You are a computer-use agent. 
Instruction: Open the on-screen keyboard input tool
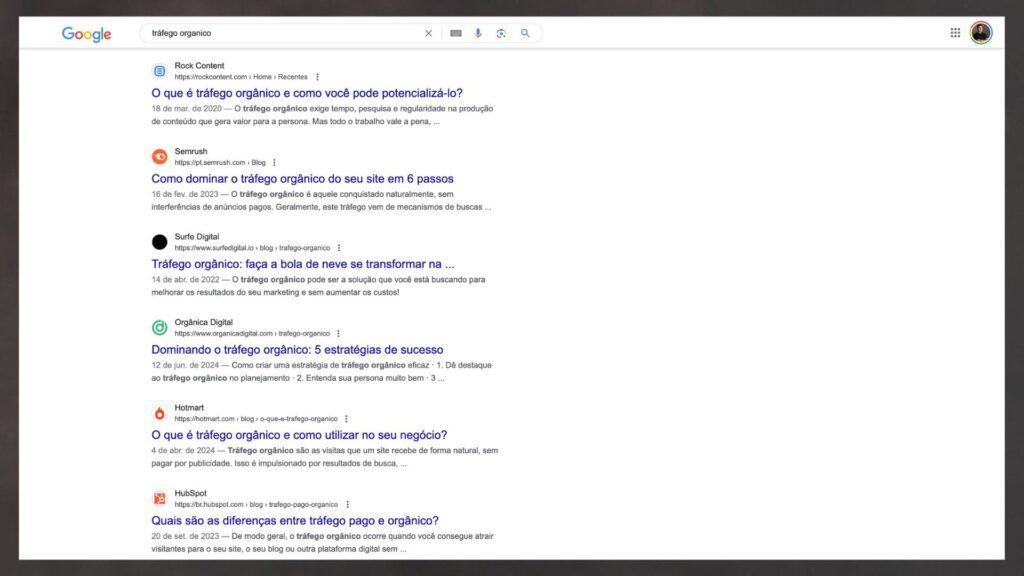[x=456, y=33]
